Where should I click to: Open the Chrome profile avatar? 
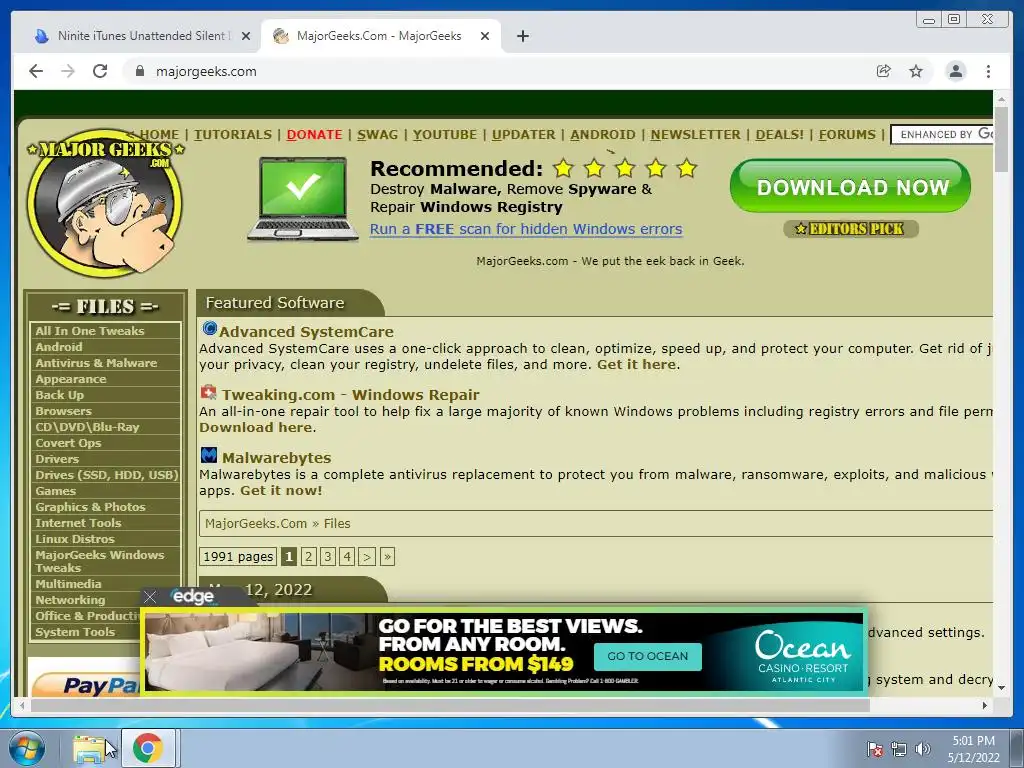coord(955,71)
